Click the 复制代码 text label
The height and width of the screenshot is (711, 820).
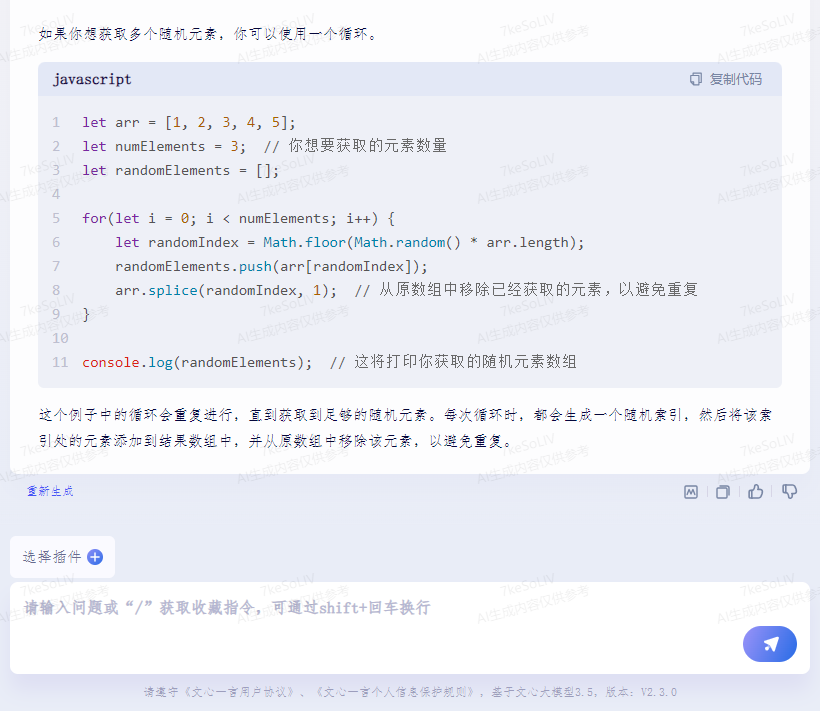coord(735,79)
